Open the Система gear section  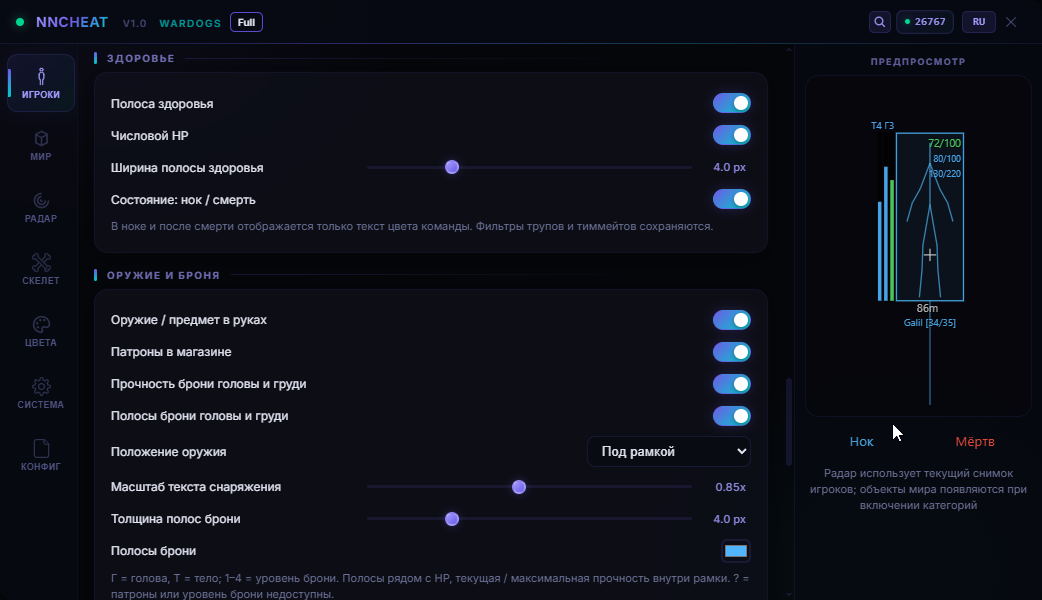[x=41, y=393]
